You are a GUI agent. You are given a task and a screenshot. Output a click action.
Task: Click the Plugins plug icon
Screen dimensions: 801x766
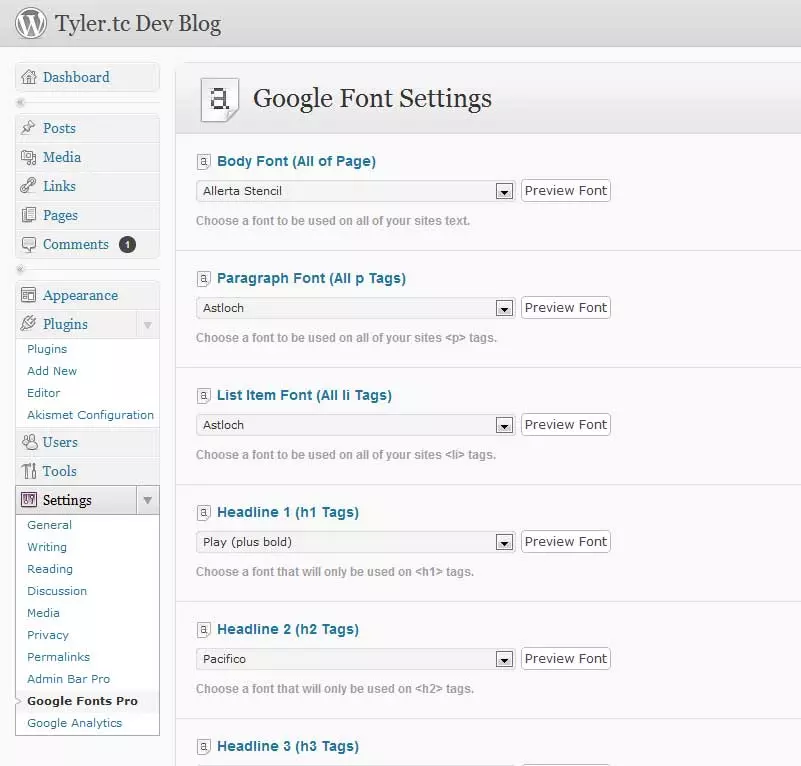point(28,323)
